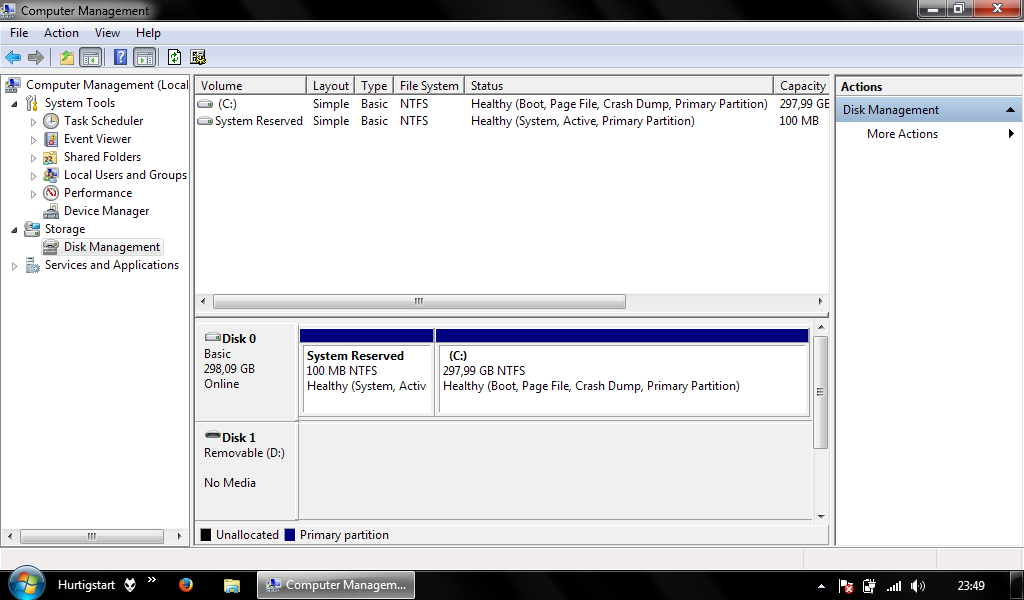
Task: Launch Firefox from the taskbar
Action: [186, 584]
